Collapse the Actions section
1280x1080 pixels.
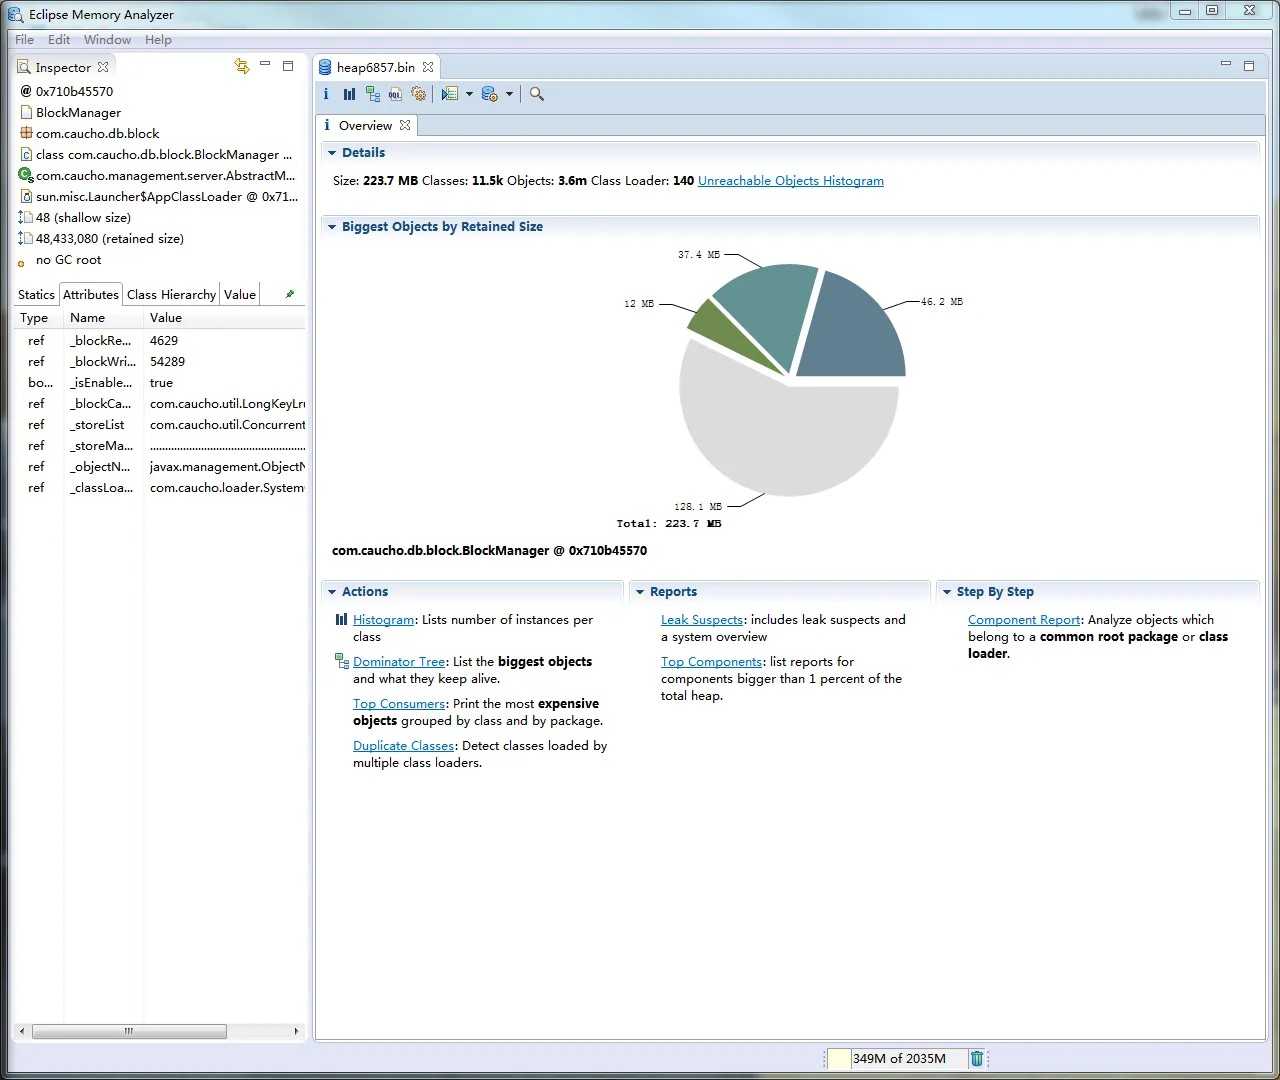pyautogui.click(x=332, y=592)
